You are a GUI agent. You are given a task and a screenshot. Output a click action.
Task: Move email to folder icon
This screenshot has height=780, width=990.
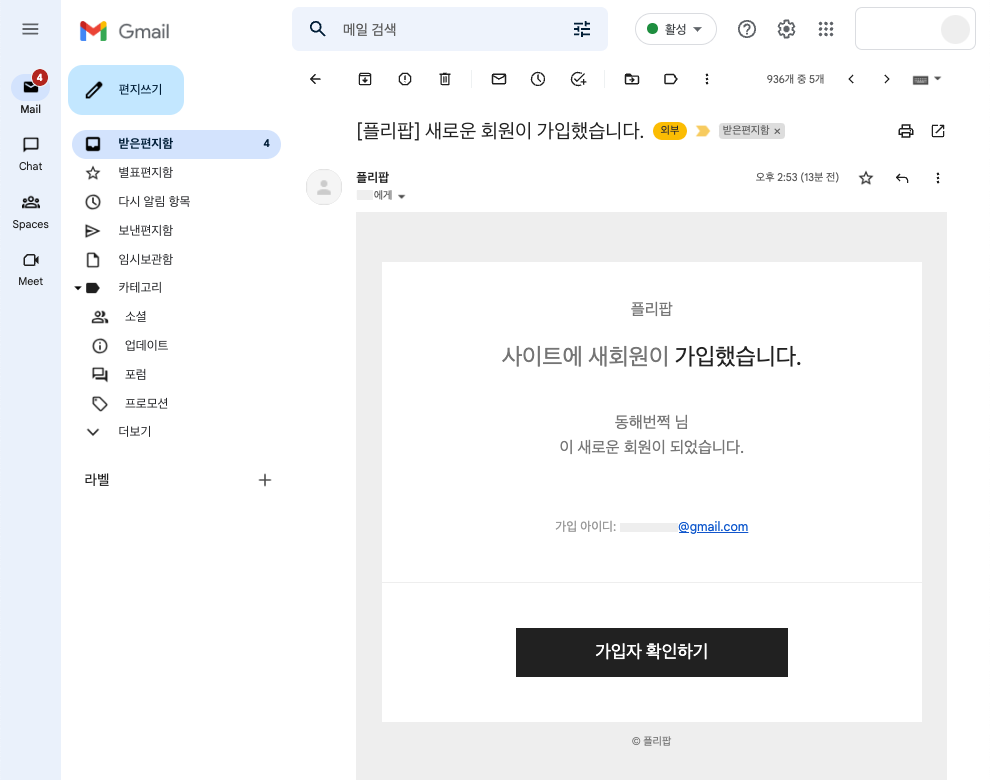click(x=631, y=79)
